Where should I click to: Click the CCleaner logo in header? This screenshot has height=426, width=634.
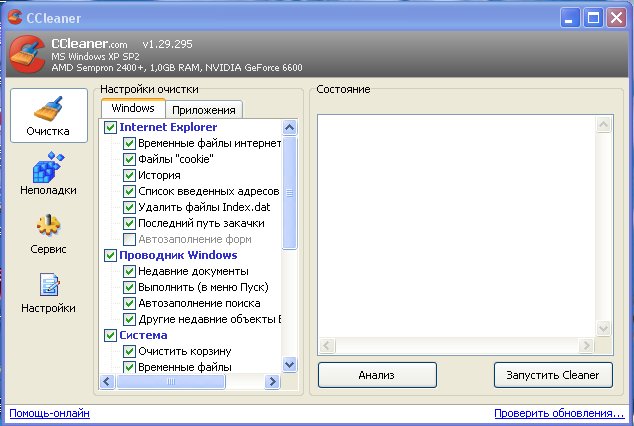coord(27,54)
